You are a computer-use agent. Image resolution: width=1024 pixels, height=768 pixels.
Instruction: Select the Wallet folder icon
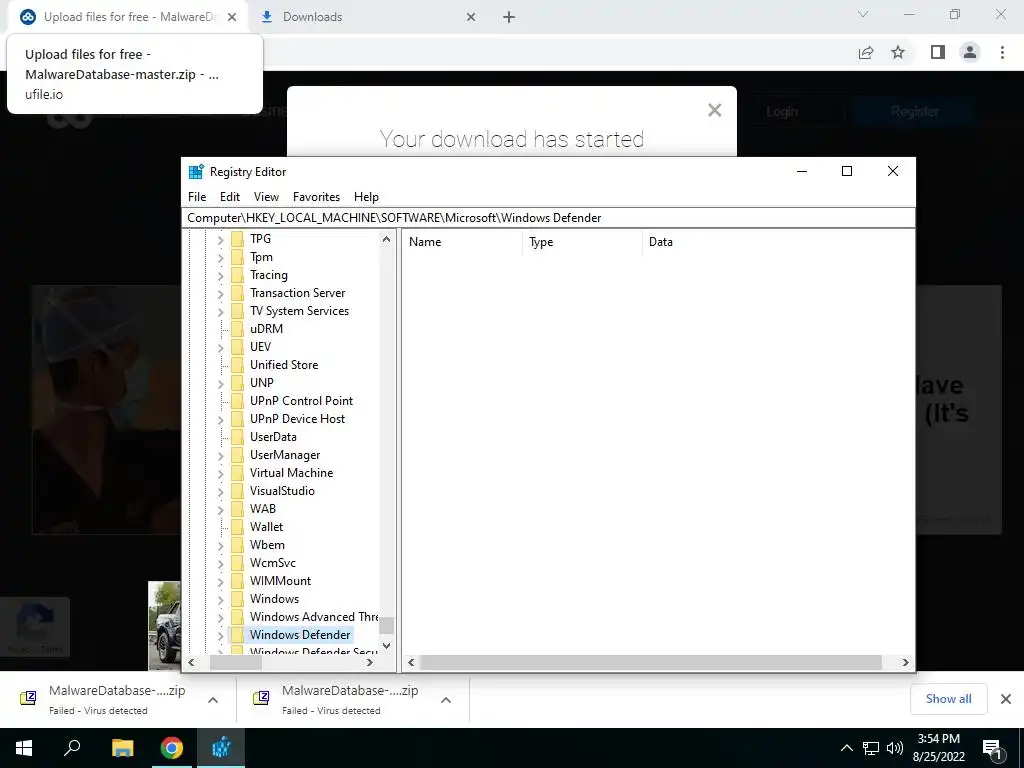coord(237,526)
